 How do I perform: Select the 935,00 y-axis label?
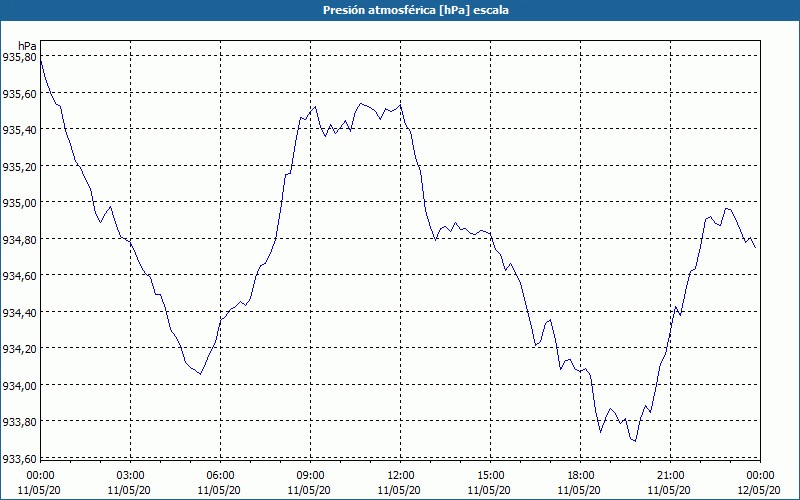pyautogui.click(x=19, y=203)
